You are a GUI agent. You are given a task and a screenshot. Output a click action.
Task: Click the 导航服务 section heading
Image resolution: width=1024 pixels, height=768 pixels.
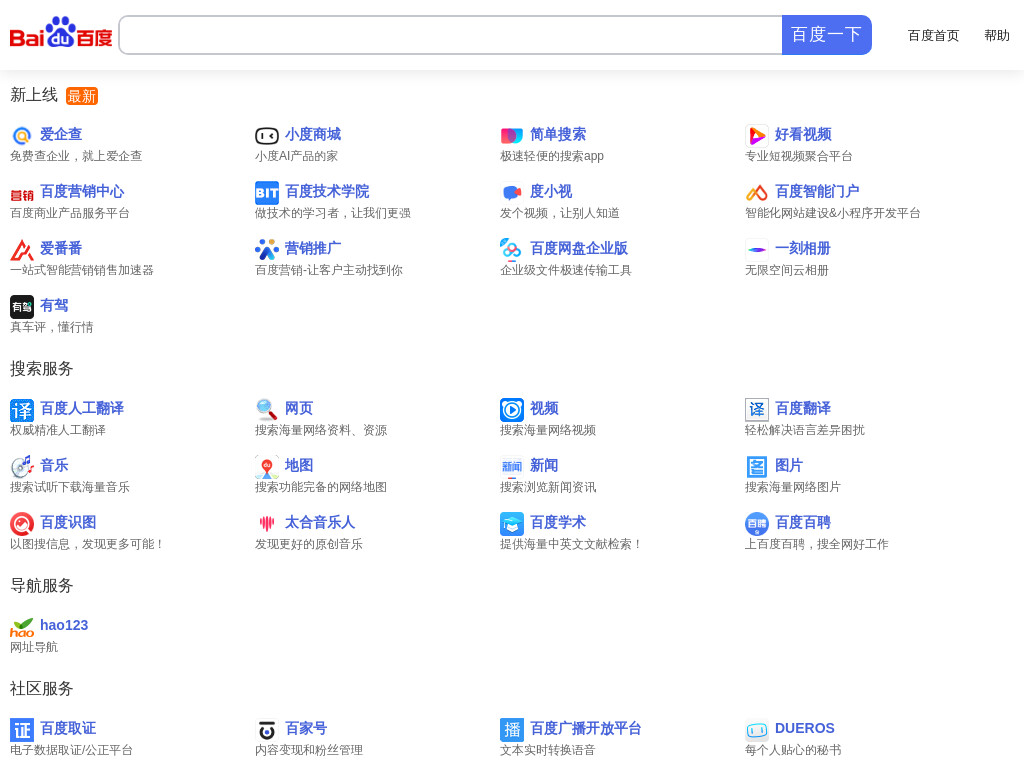(x=41, y=586)
